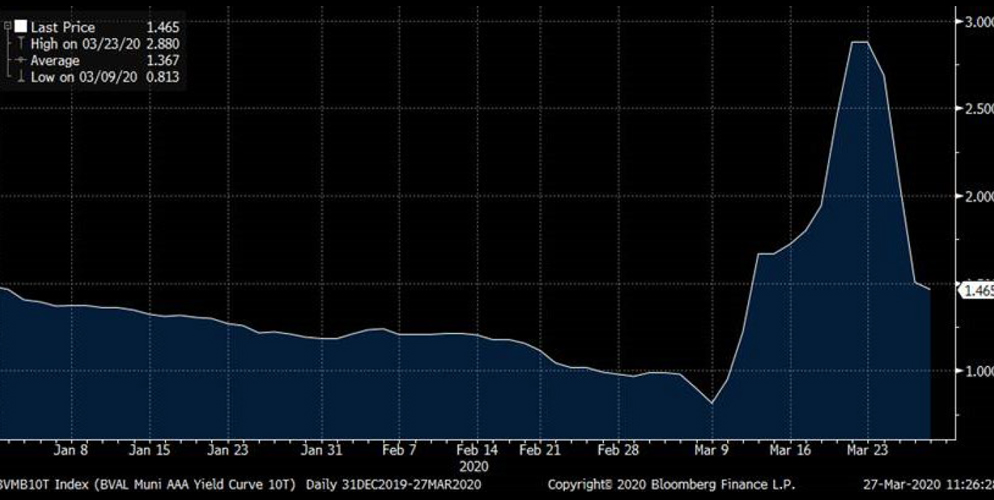The width and height of the screenshot is (994, 500).
Task: Select the high value 2.880
Action: point(162,44)
